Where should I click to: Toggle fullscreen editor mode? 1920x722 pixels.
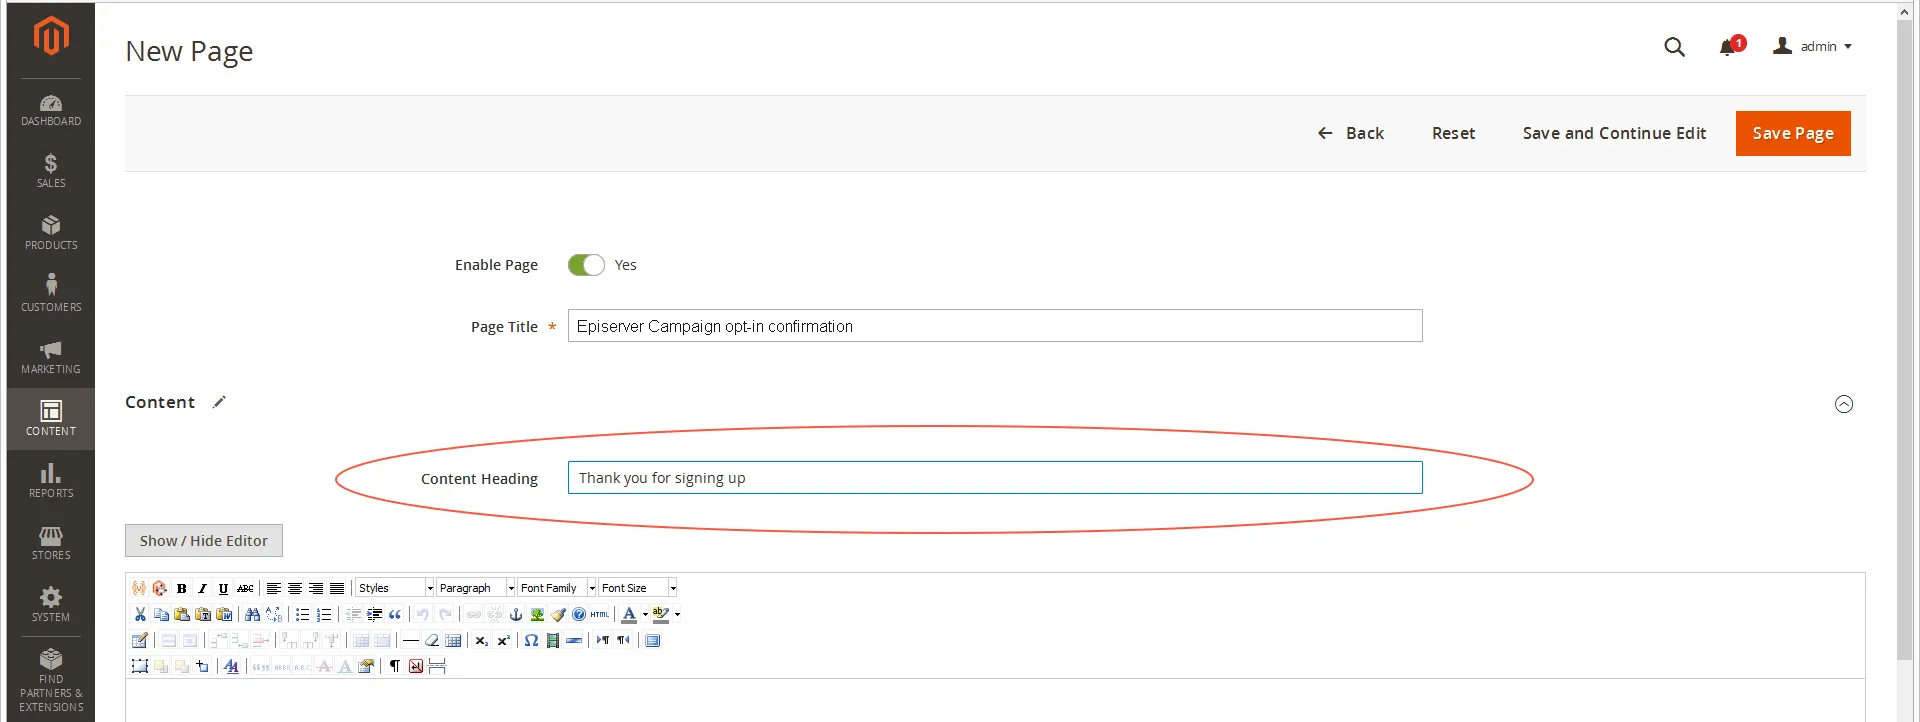652,640
